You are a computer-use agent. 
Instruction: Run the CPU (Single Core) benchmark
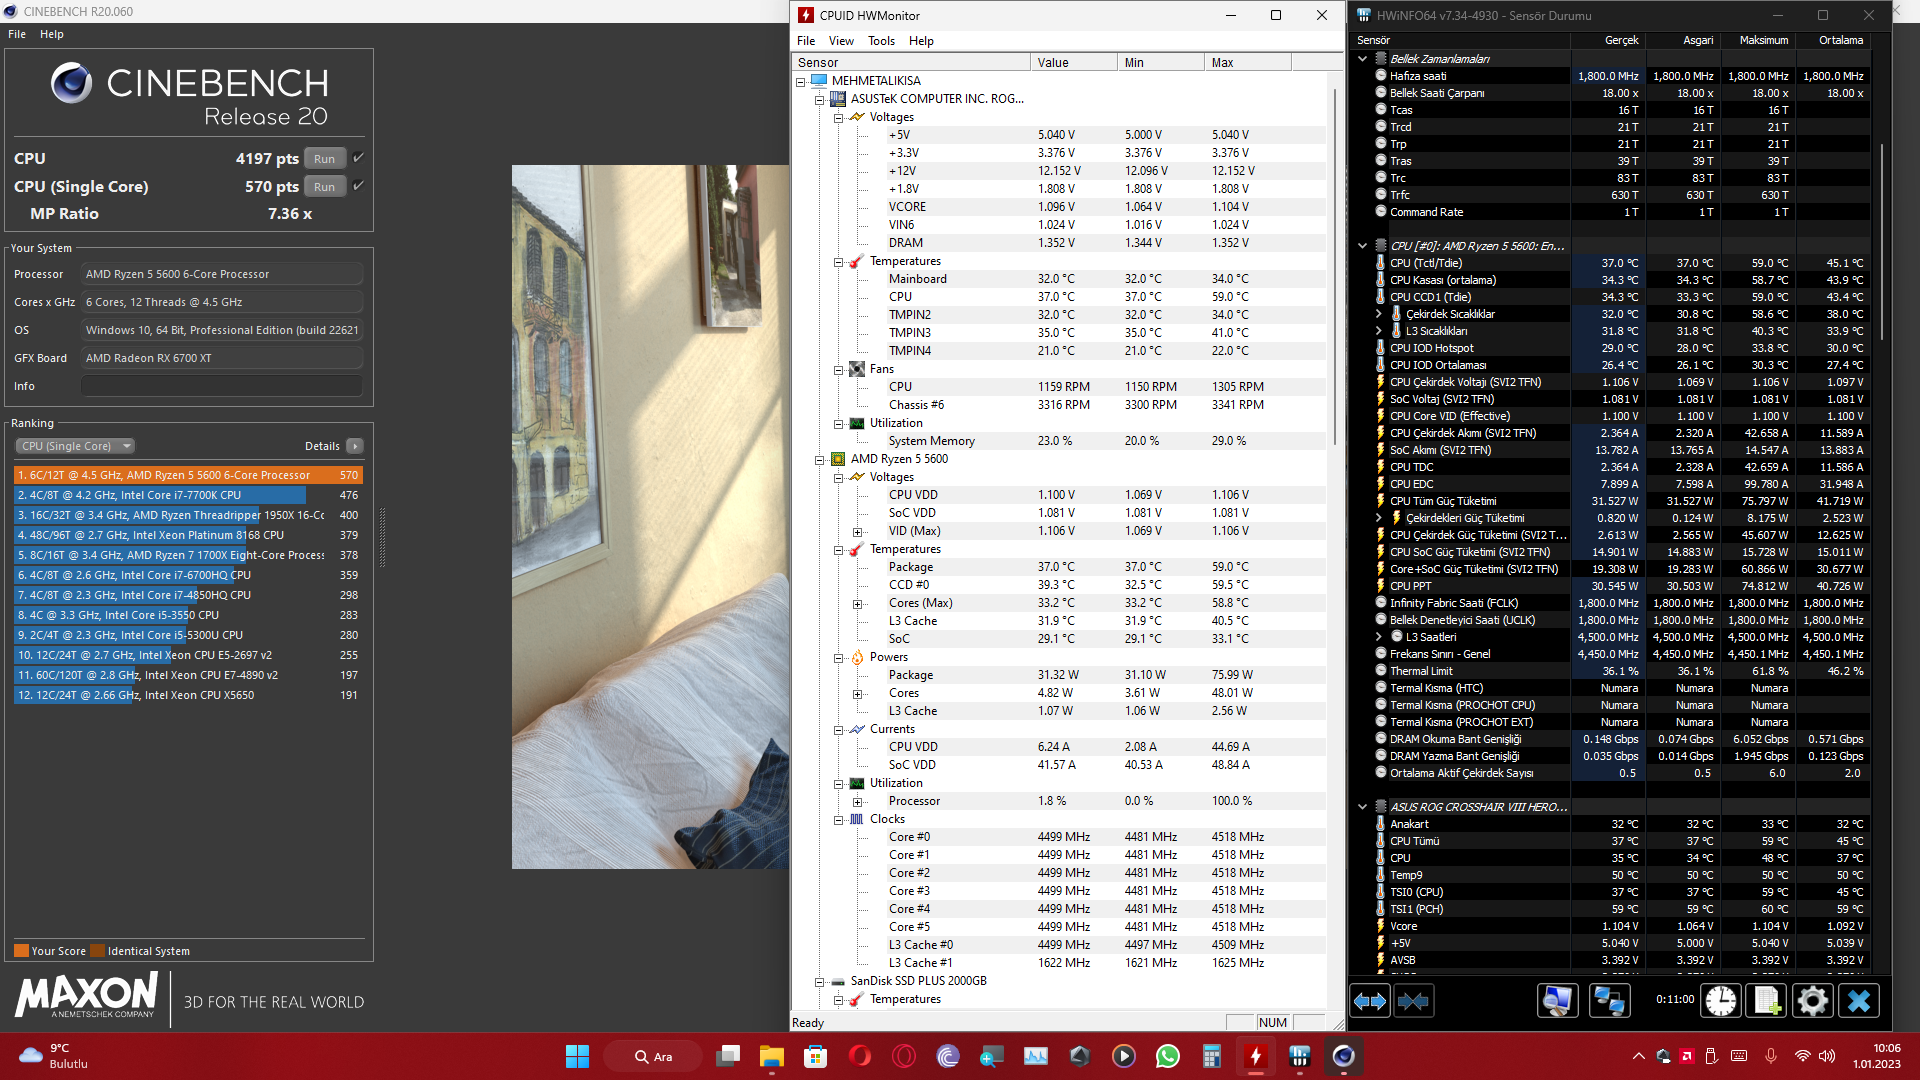point(325,186)
